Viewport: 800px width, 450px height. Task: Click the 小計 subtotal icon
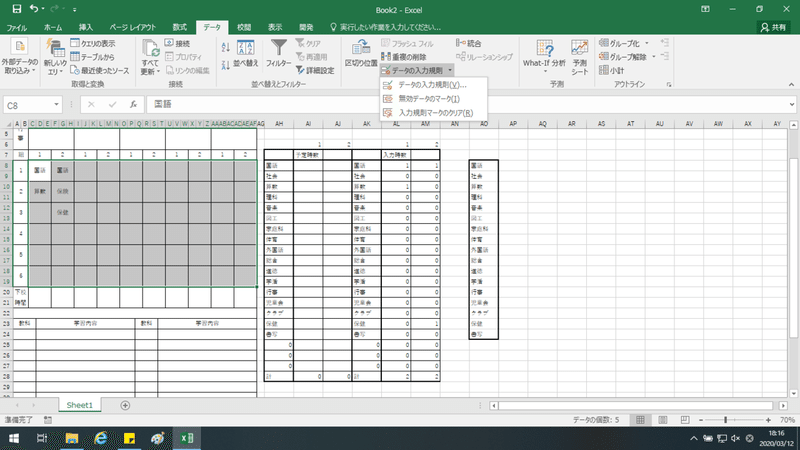coord(604,70)
